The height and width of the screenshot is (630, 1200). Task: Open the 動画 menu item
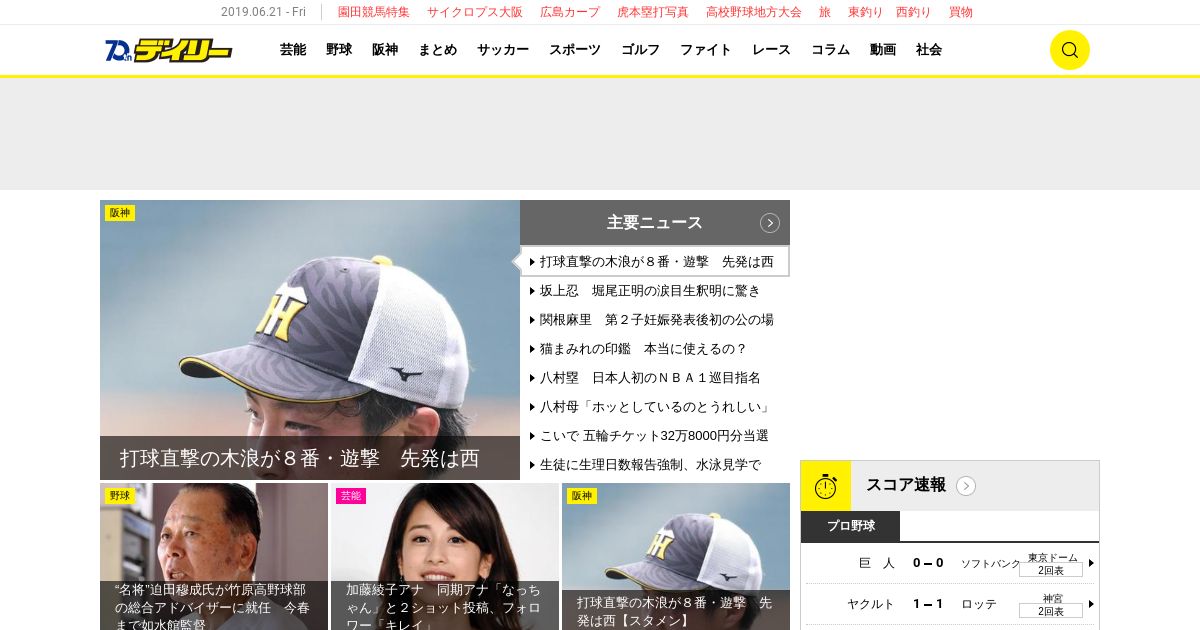pos(883,50)
